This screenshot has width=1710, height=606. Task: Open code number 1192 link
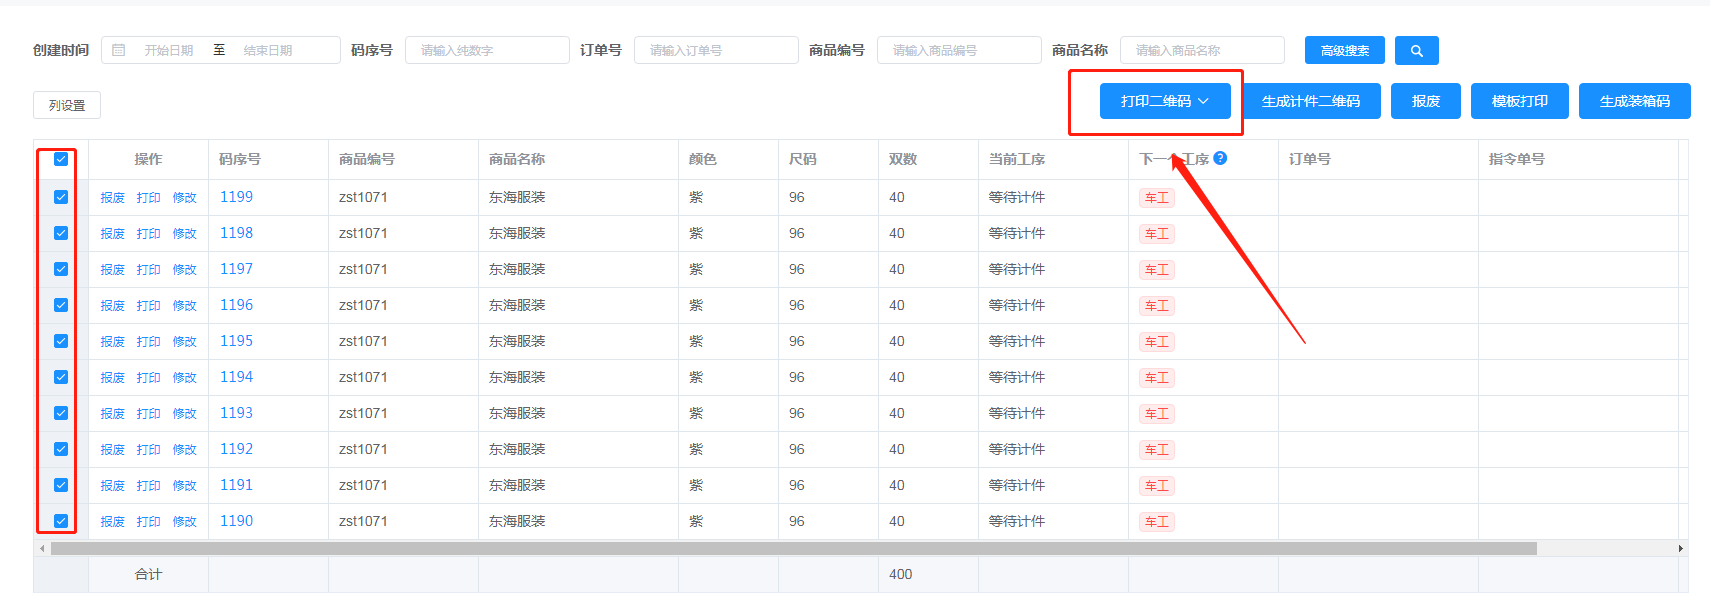tap(236, 449)
